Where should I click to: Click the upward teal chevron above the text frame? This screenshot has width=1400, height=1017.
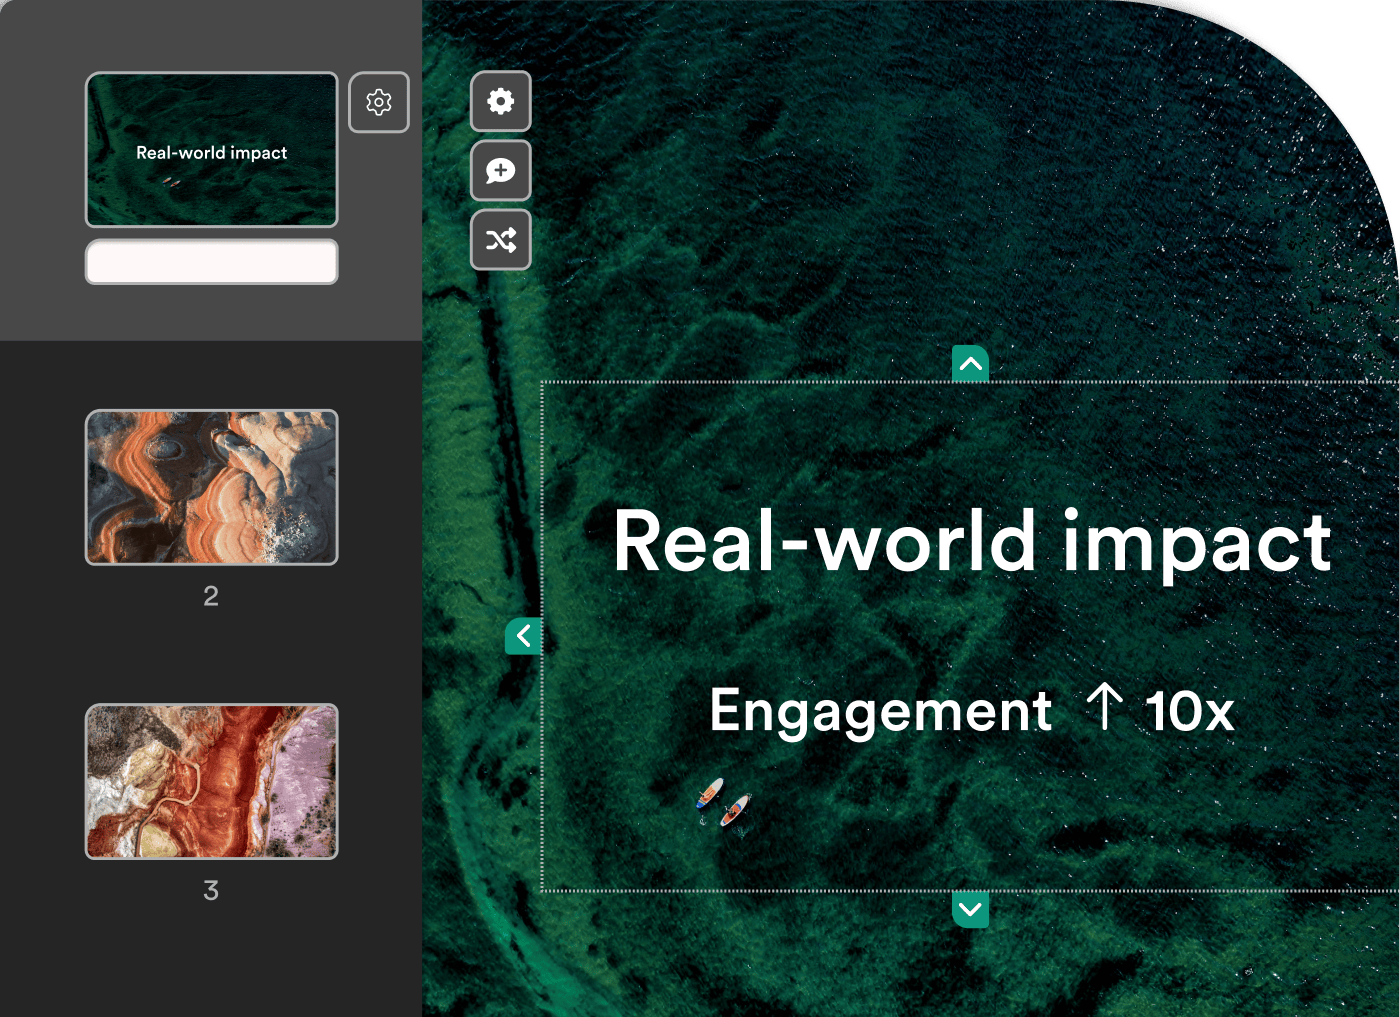point(969,363)
